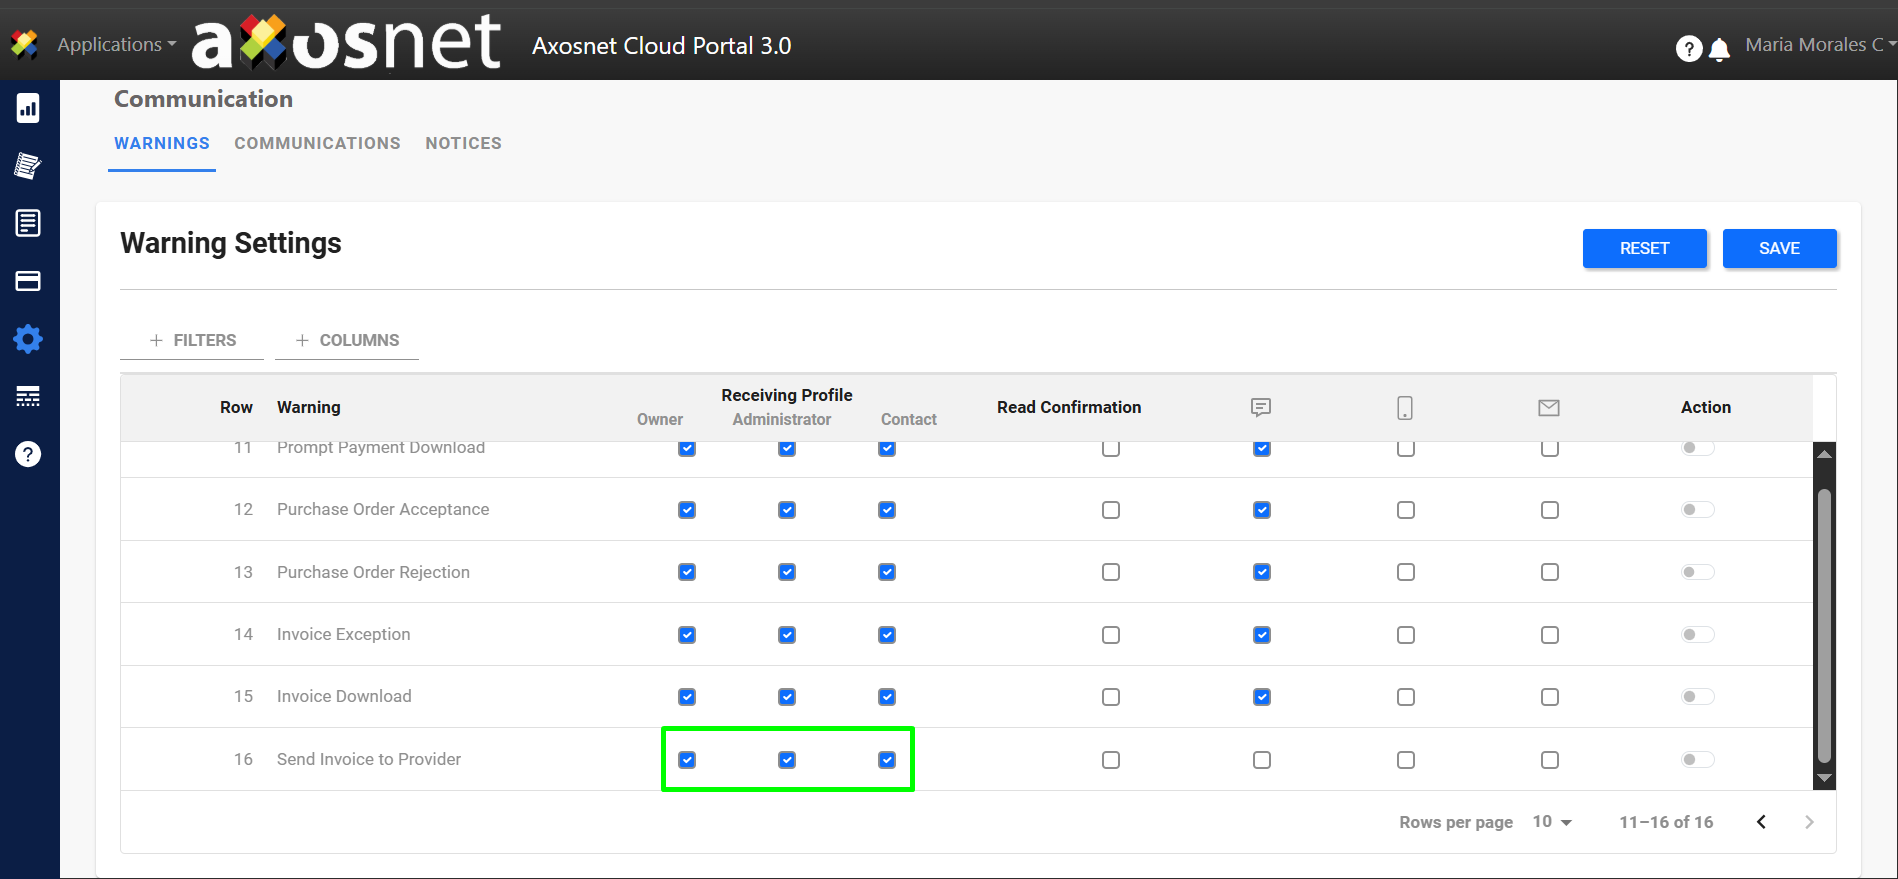Switch to the Communications tab
1898x879 pixels.
[x=317, y=143]
